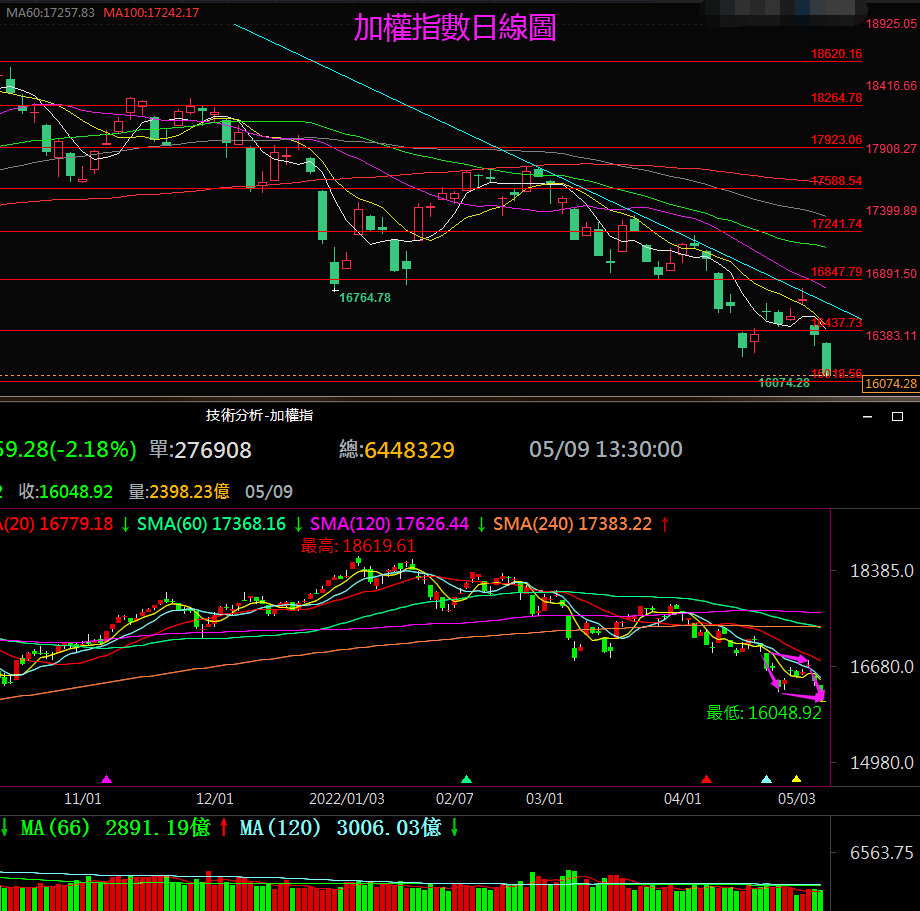Click the yellow triangle marker near 05/03

coord(796,778)
